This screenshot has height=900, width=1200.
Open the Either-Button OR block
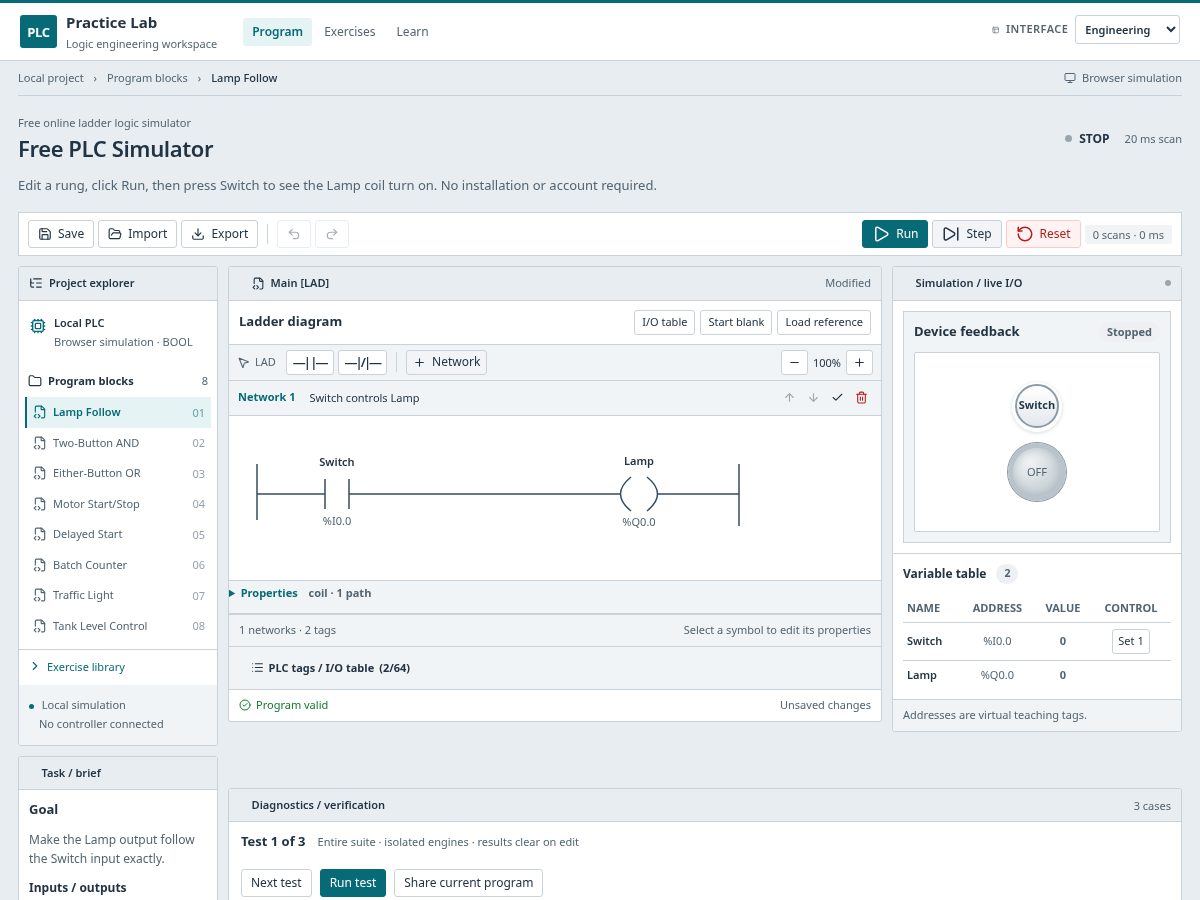click(x=118, y=473)
